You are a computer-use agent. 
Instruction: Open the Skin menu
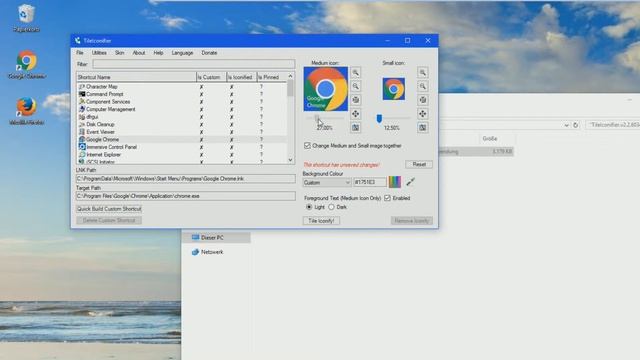(120, 53)
